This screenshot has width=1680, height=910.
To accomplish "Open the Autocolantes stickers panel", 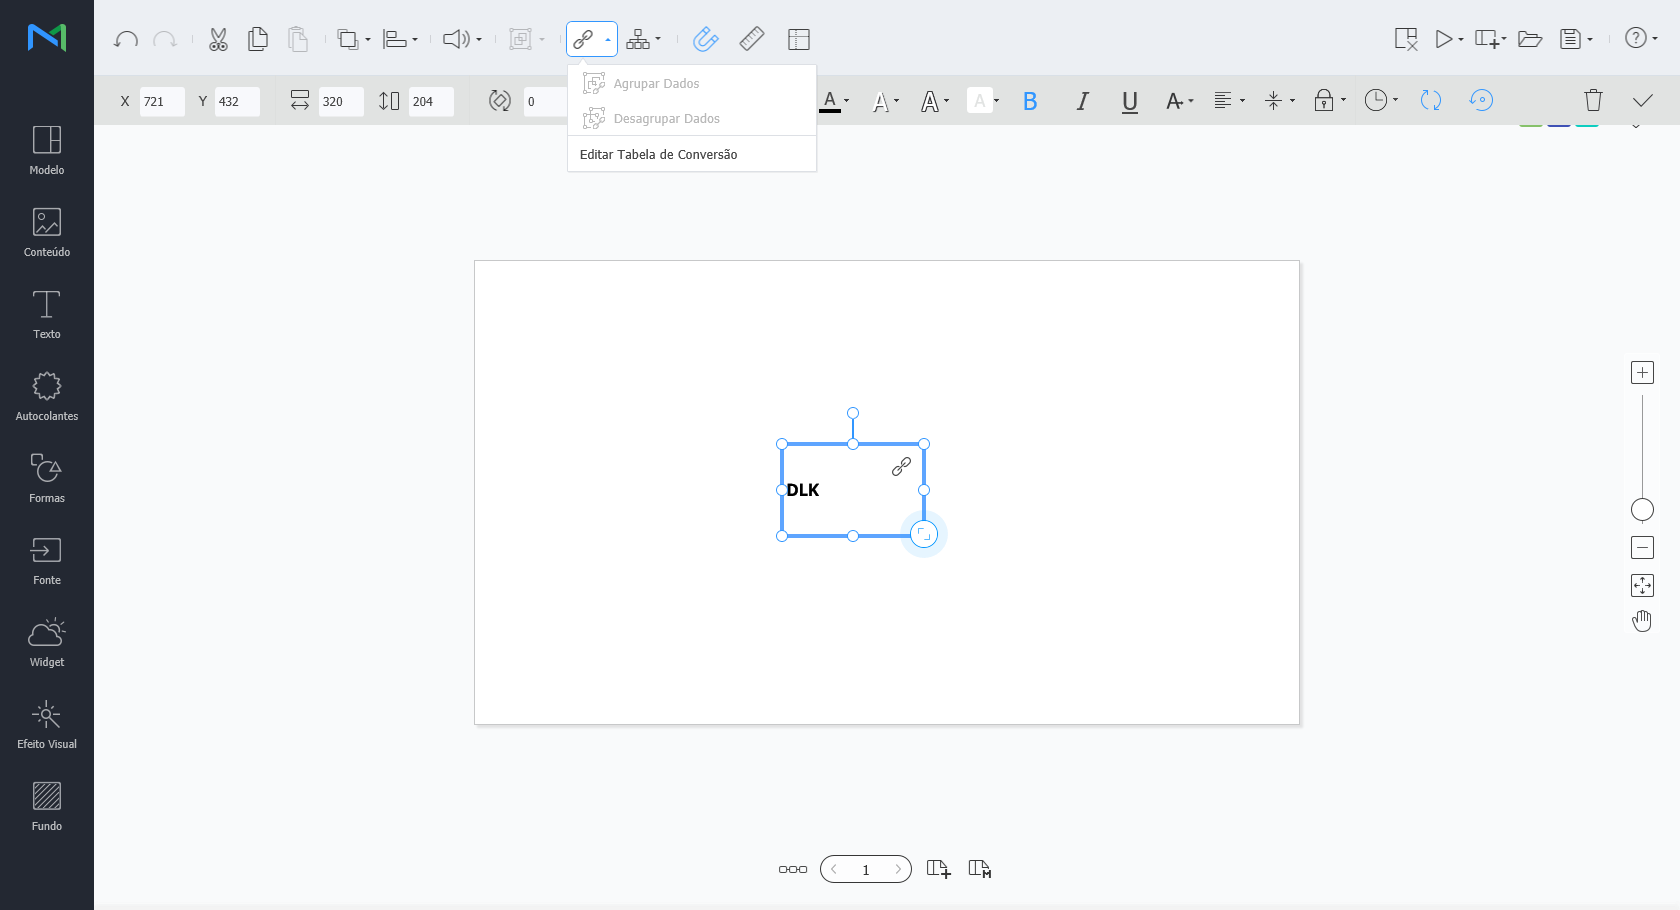I will pos(47,397).
